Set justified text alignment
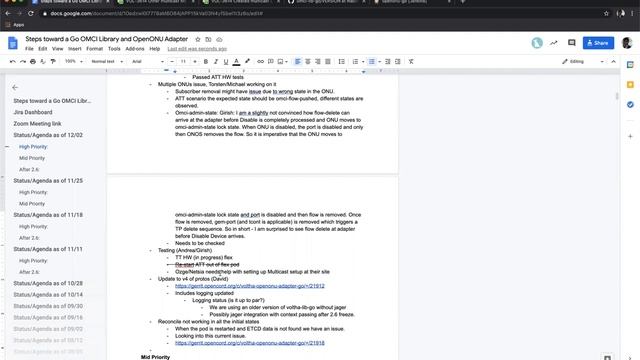The height and width of the screenshot is (360, 640). click(x=328, y=62)
